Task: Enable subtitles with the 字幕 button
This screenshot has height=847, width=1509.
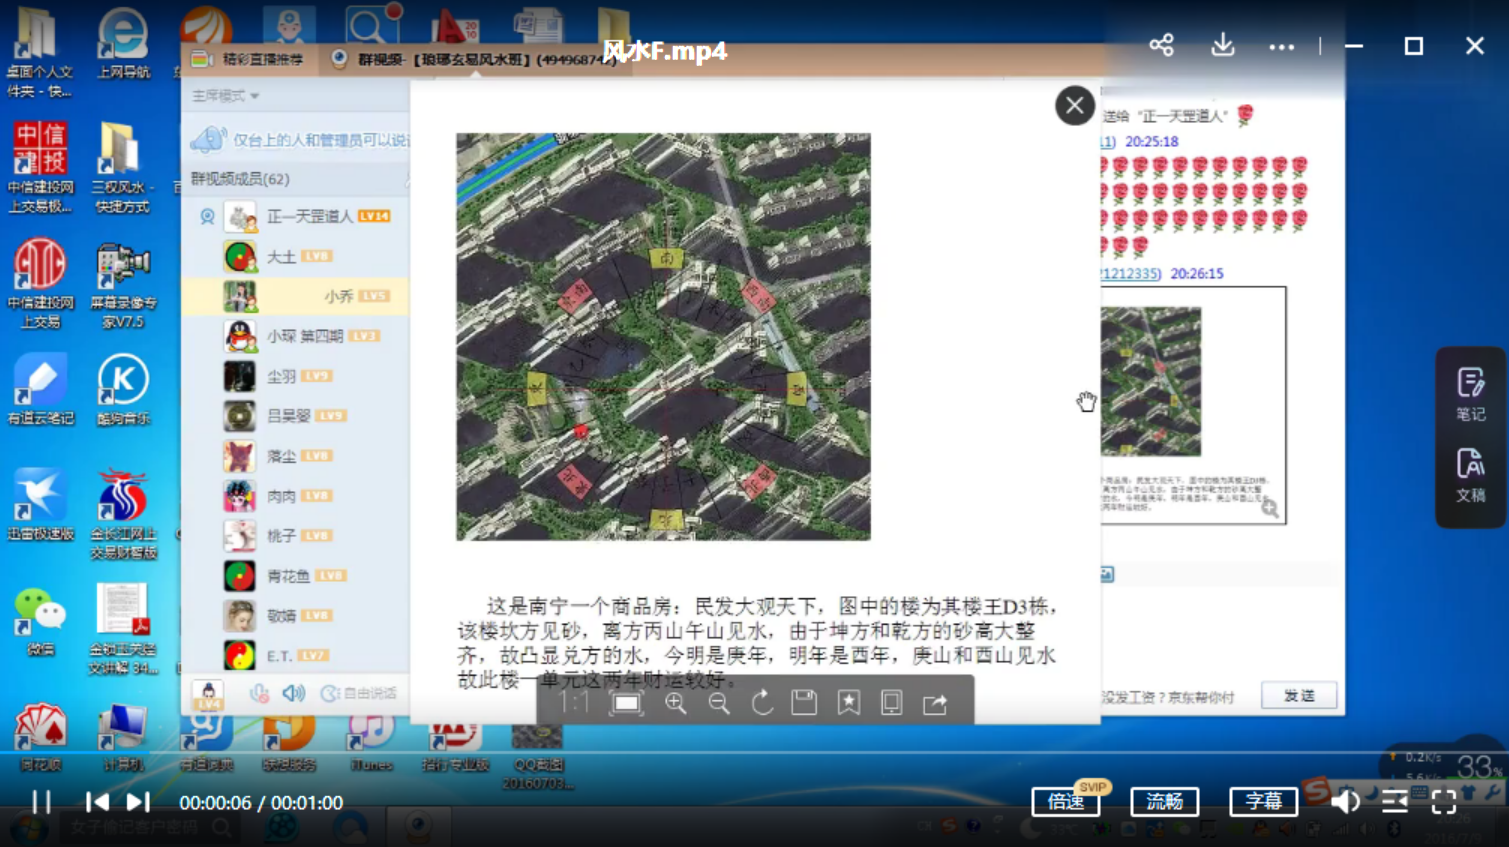Action: [1262, 801]
